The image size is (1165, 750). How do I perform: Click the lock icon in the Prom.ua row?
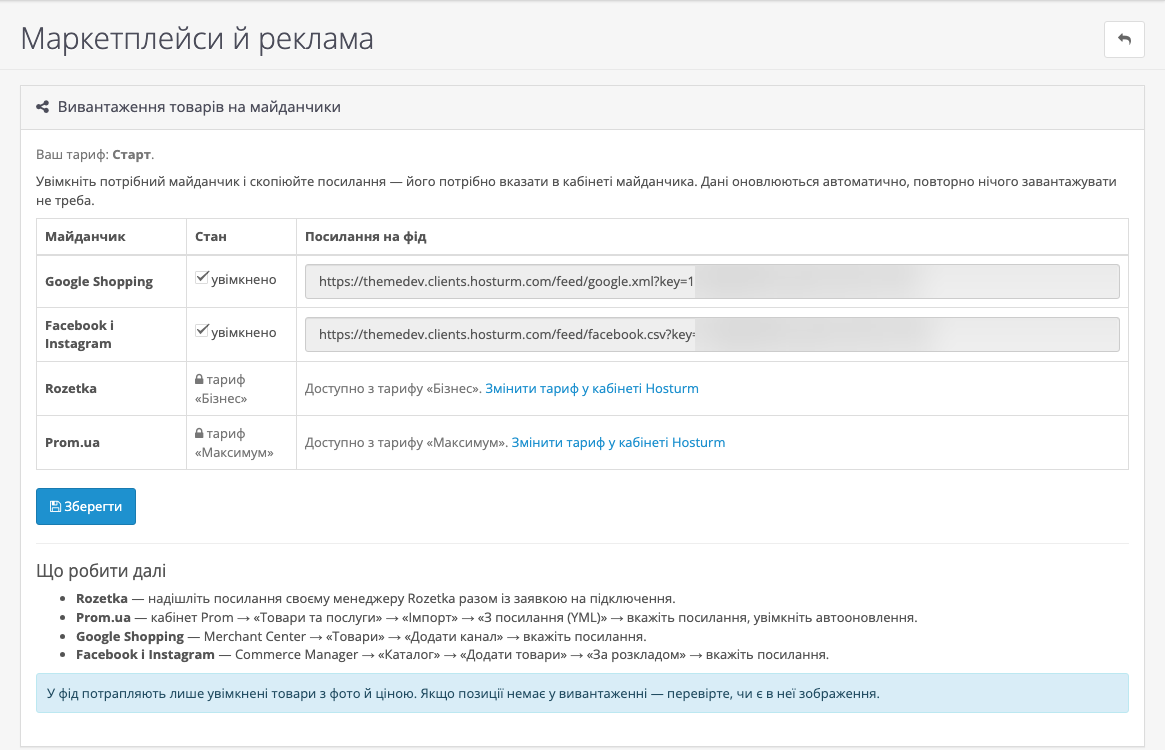(x=199, y=433)
